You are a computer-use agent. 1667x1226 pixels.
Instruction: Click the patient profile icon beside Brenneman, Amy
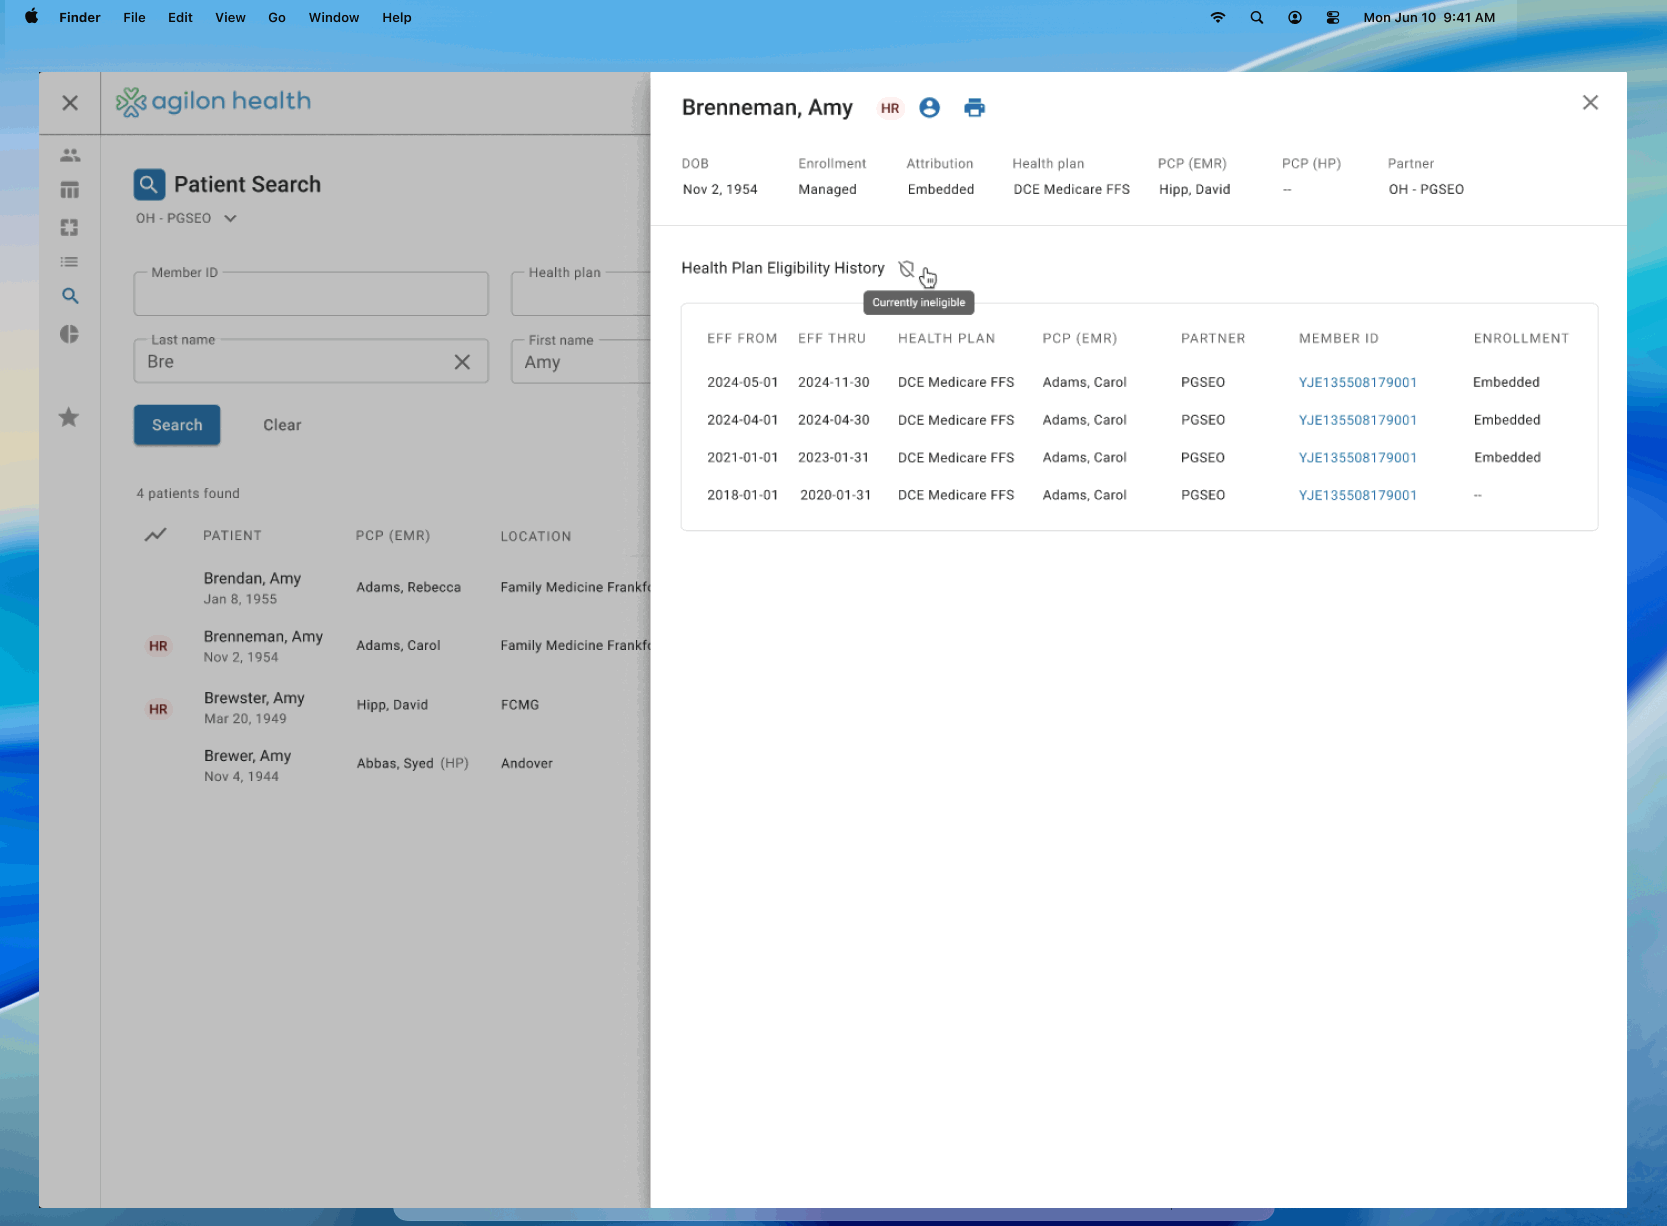point(929,108)
